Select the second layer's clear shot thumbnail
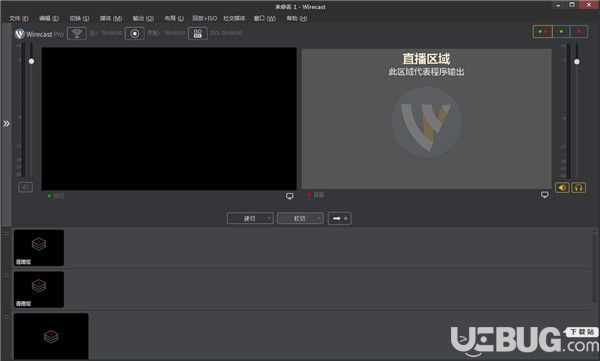Screen dimensions: 600x361 pos(39,289)
